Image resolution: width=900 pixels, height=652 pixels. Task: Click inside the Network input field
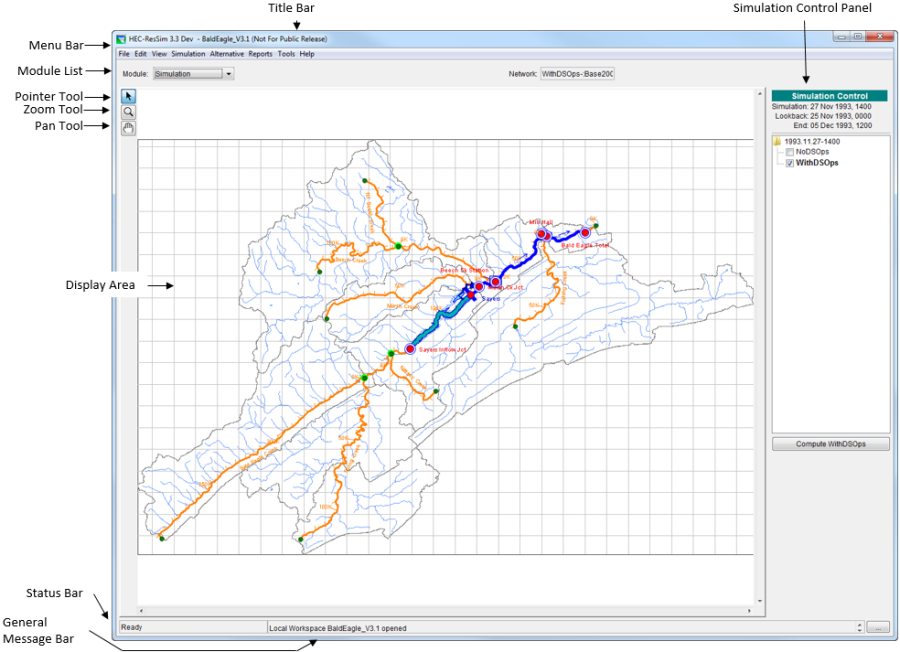(575, 73)
